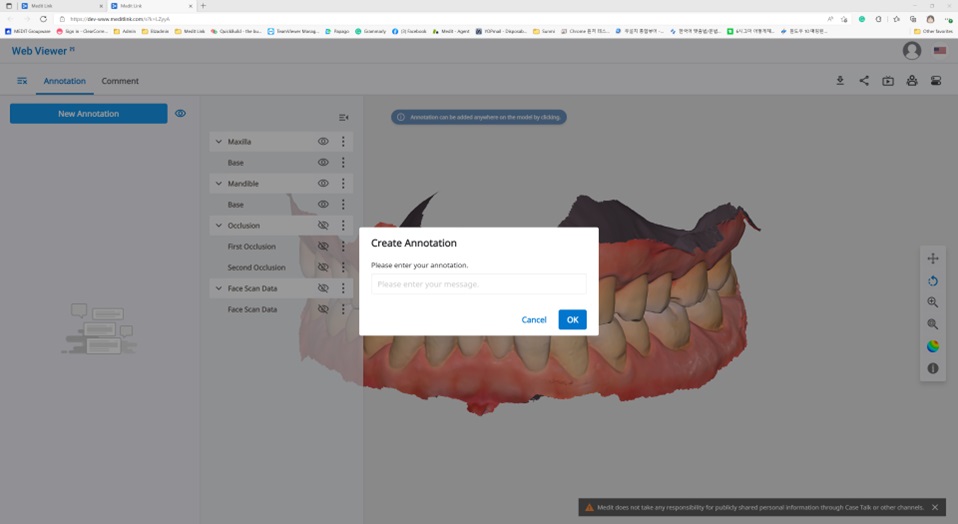Select the Annotation tab

pyautogui.click(x=64, y=81)
